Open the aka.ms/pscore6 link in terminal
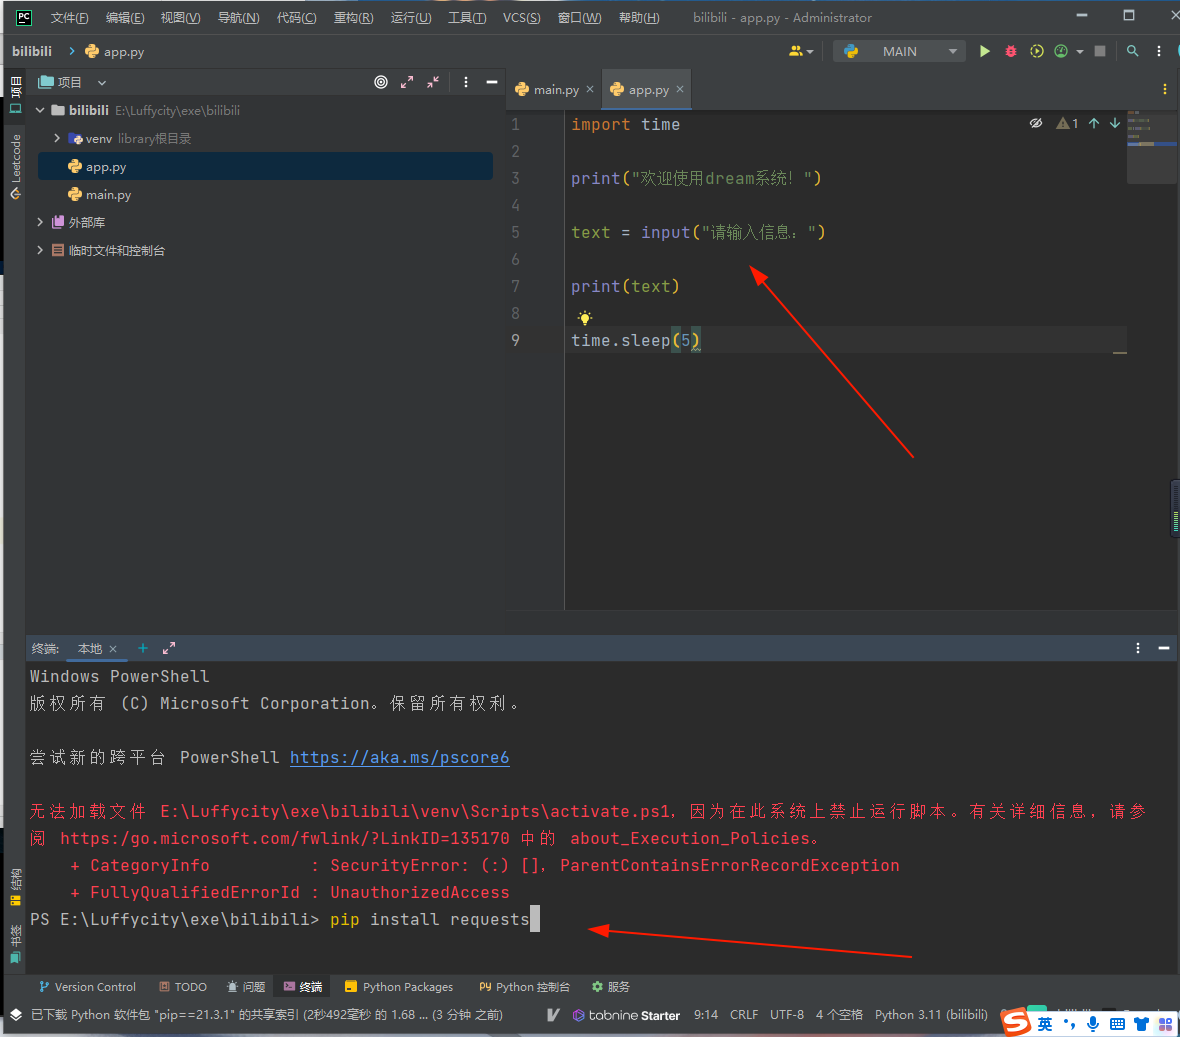Image resolution: width=1180 pixels, height=1037 pixels. click(x=399, y=757)
